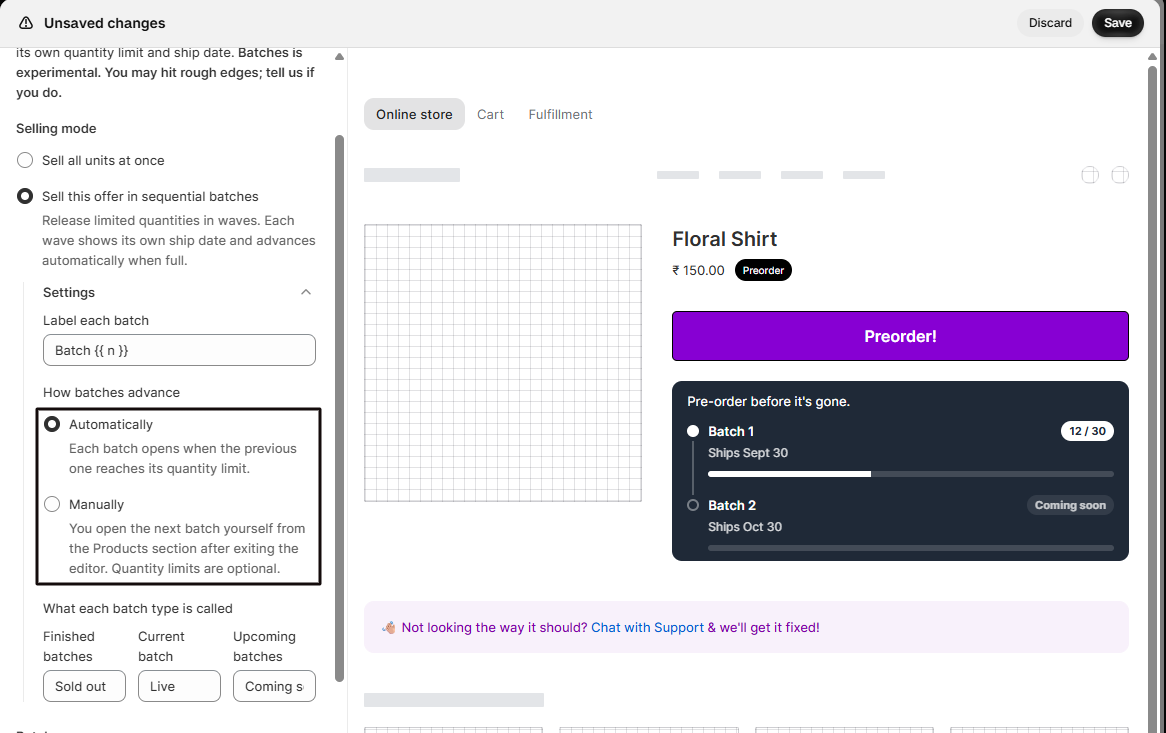Click the Batch 1 radio marker

(693, 431)
